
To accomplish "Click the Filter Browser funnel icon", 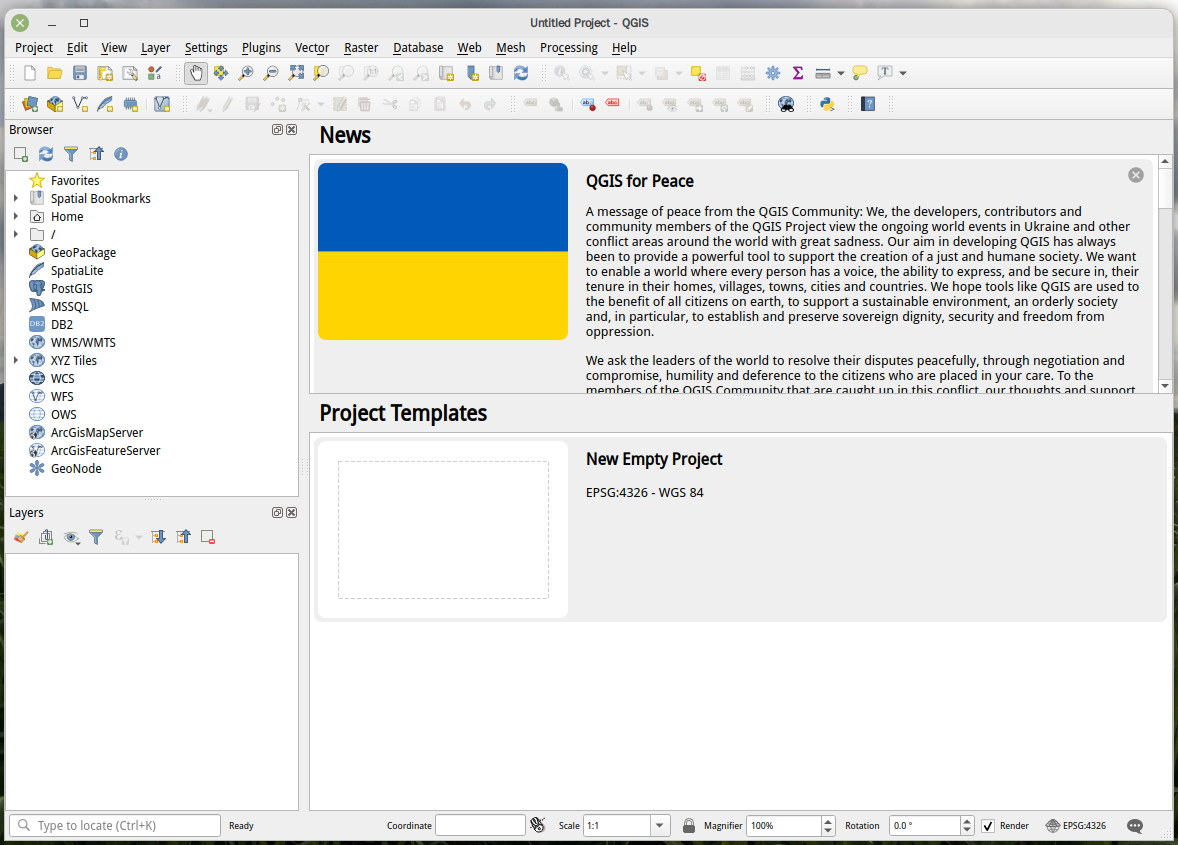I will 71,154.
